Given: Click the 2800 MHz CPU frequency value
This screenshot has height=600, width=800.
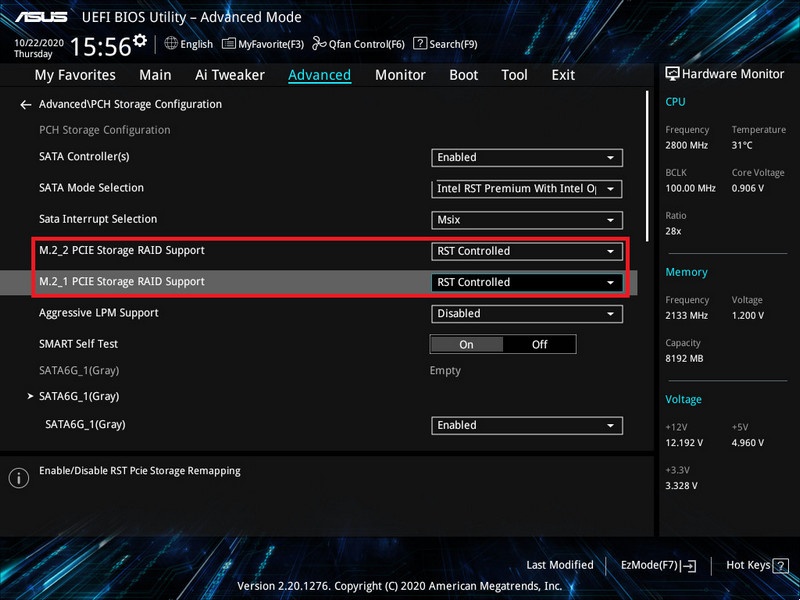Looking at the screenshot, I should coord(687,145).
